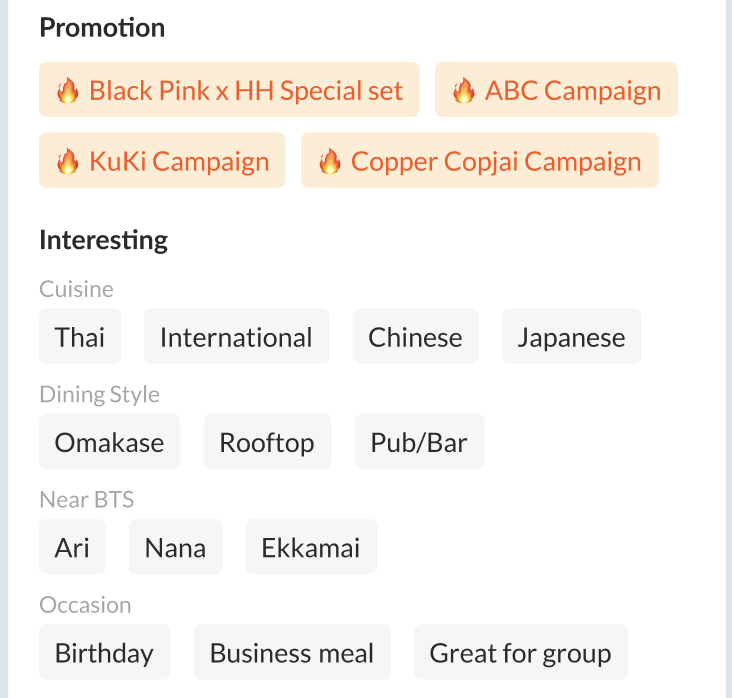Filter by Ekkamai BTS station

pos(311,547)
